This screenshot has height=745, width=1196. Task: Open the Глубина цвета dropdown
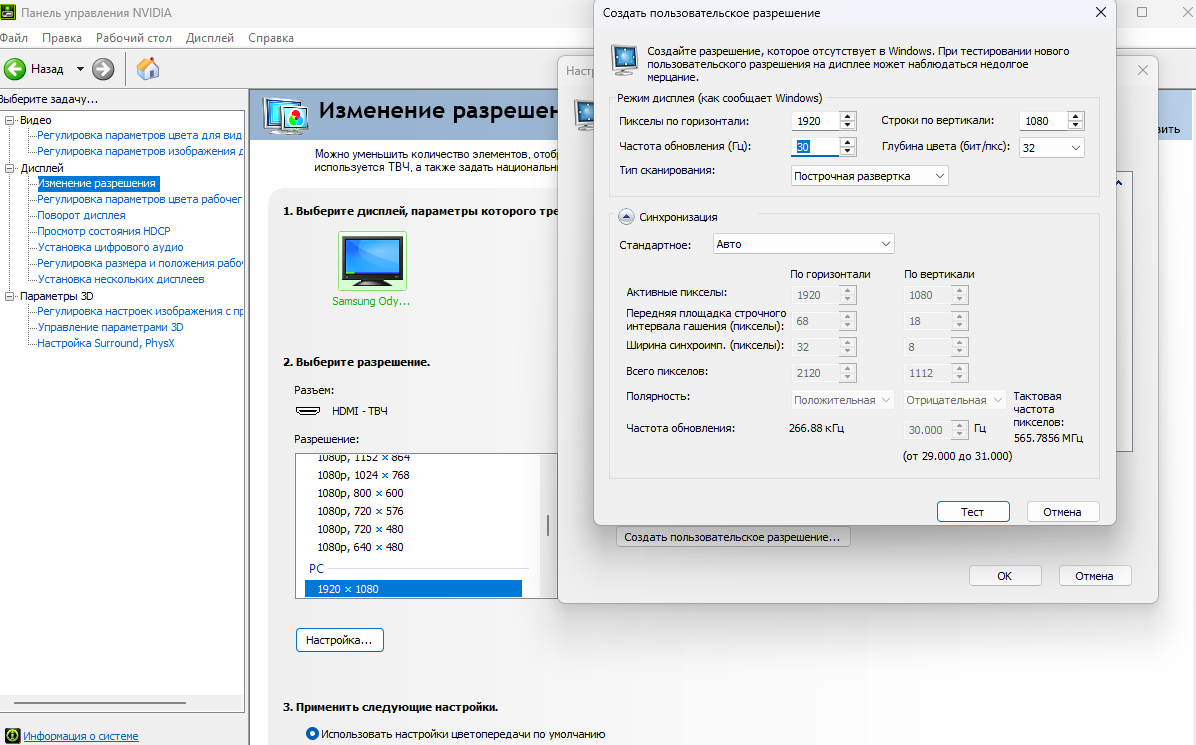[1051, 147]
